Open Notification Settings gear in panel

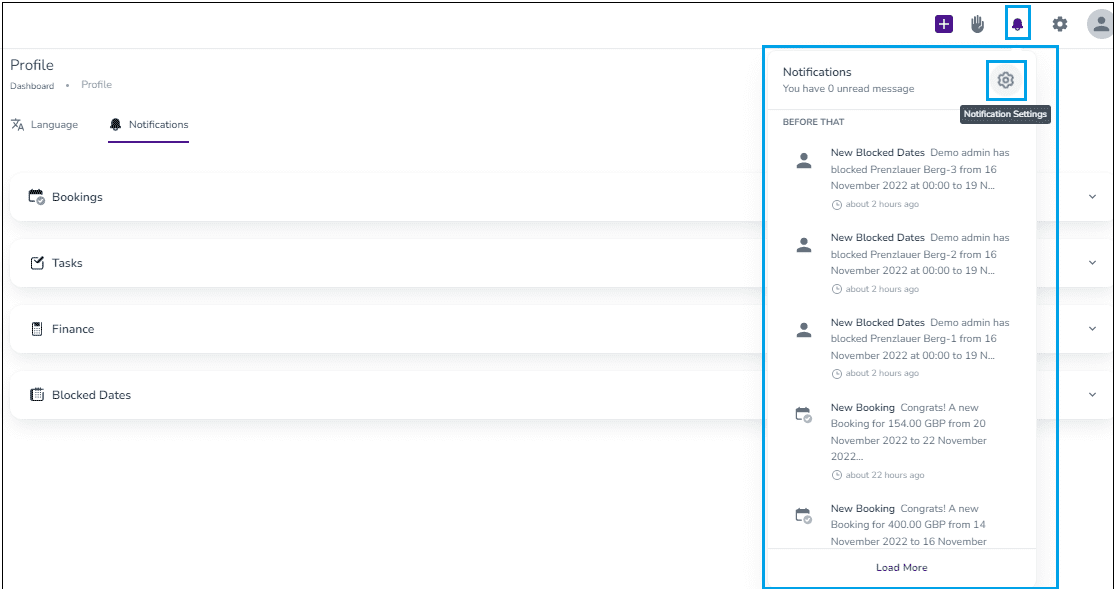click(1005, 80)
